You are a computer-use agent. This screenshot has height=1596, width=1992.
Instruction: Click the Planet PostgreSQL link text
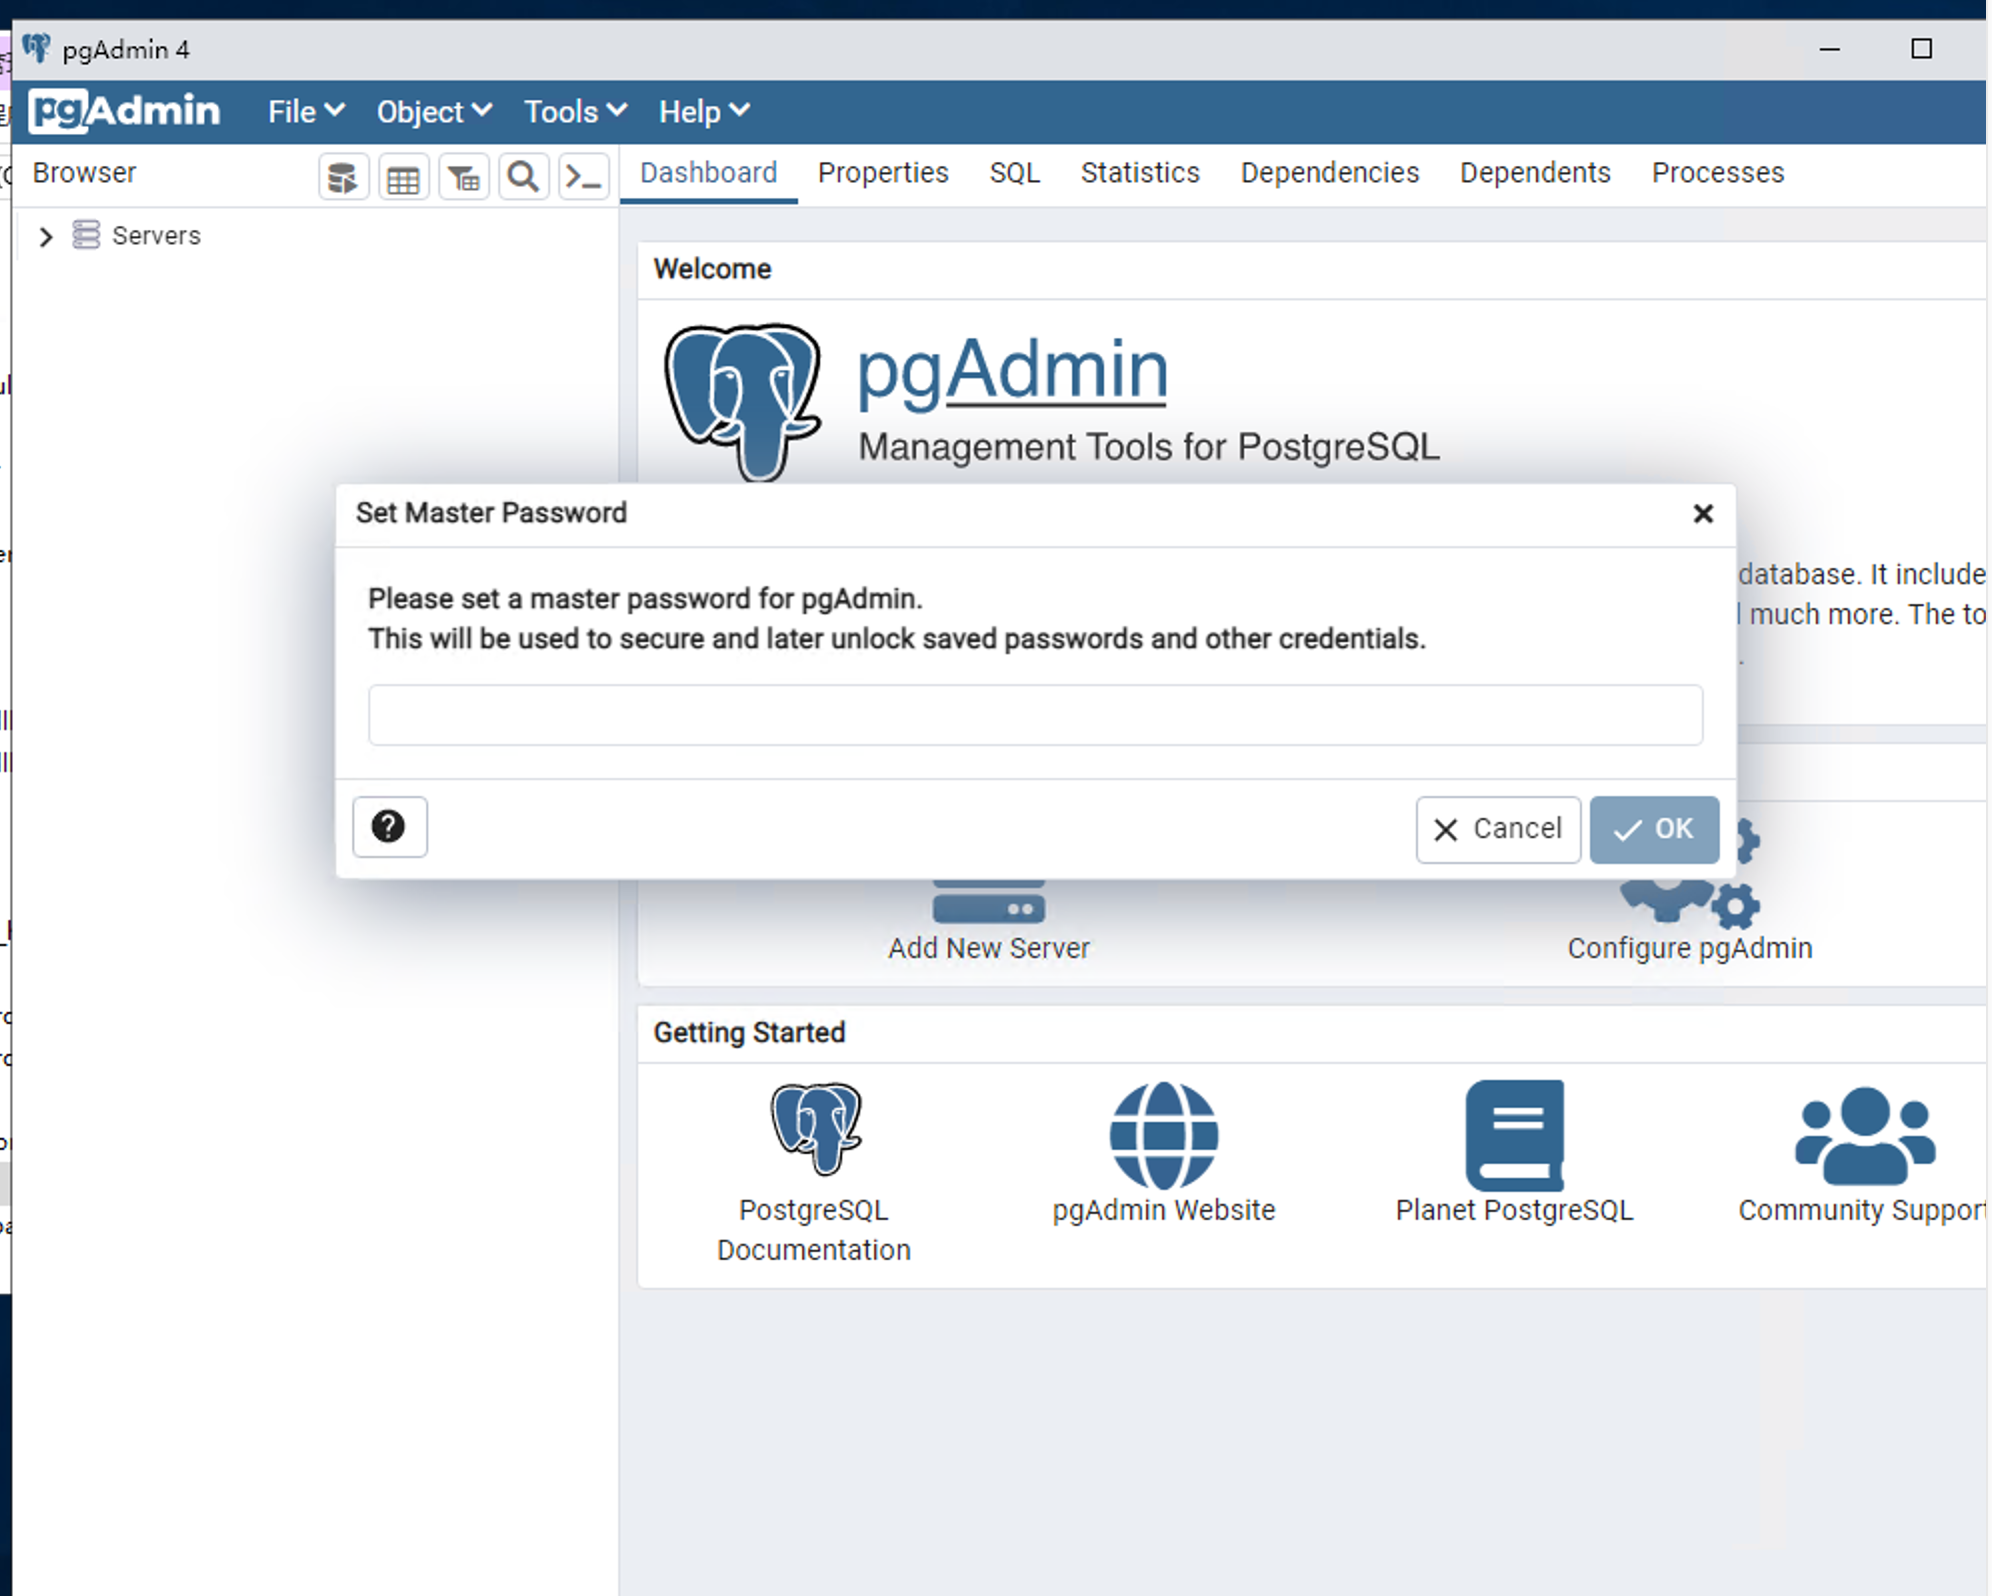1514,1210
